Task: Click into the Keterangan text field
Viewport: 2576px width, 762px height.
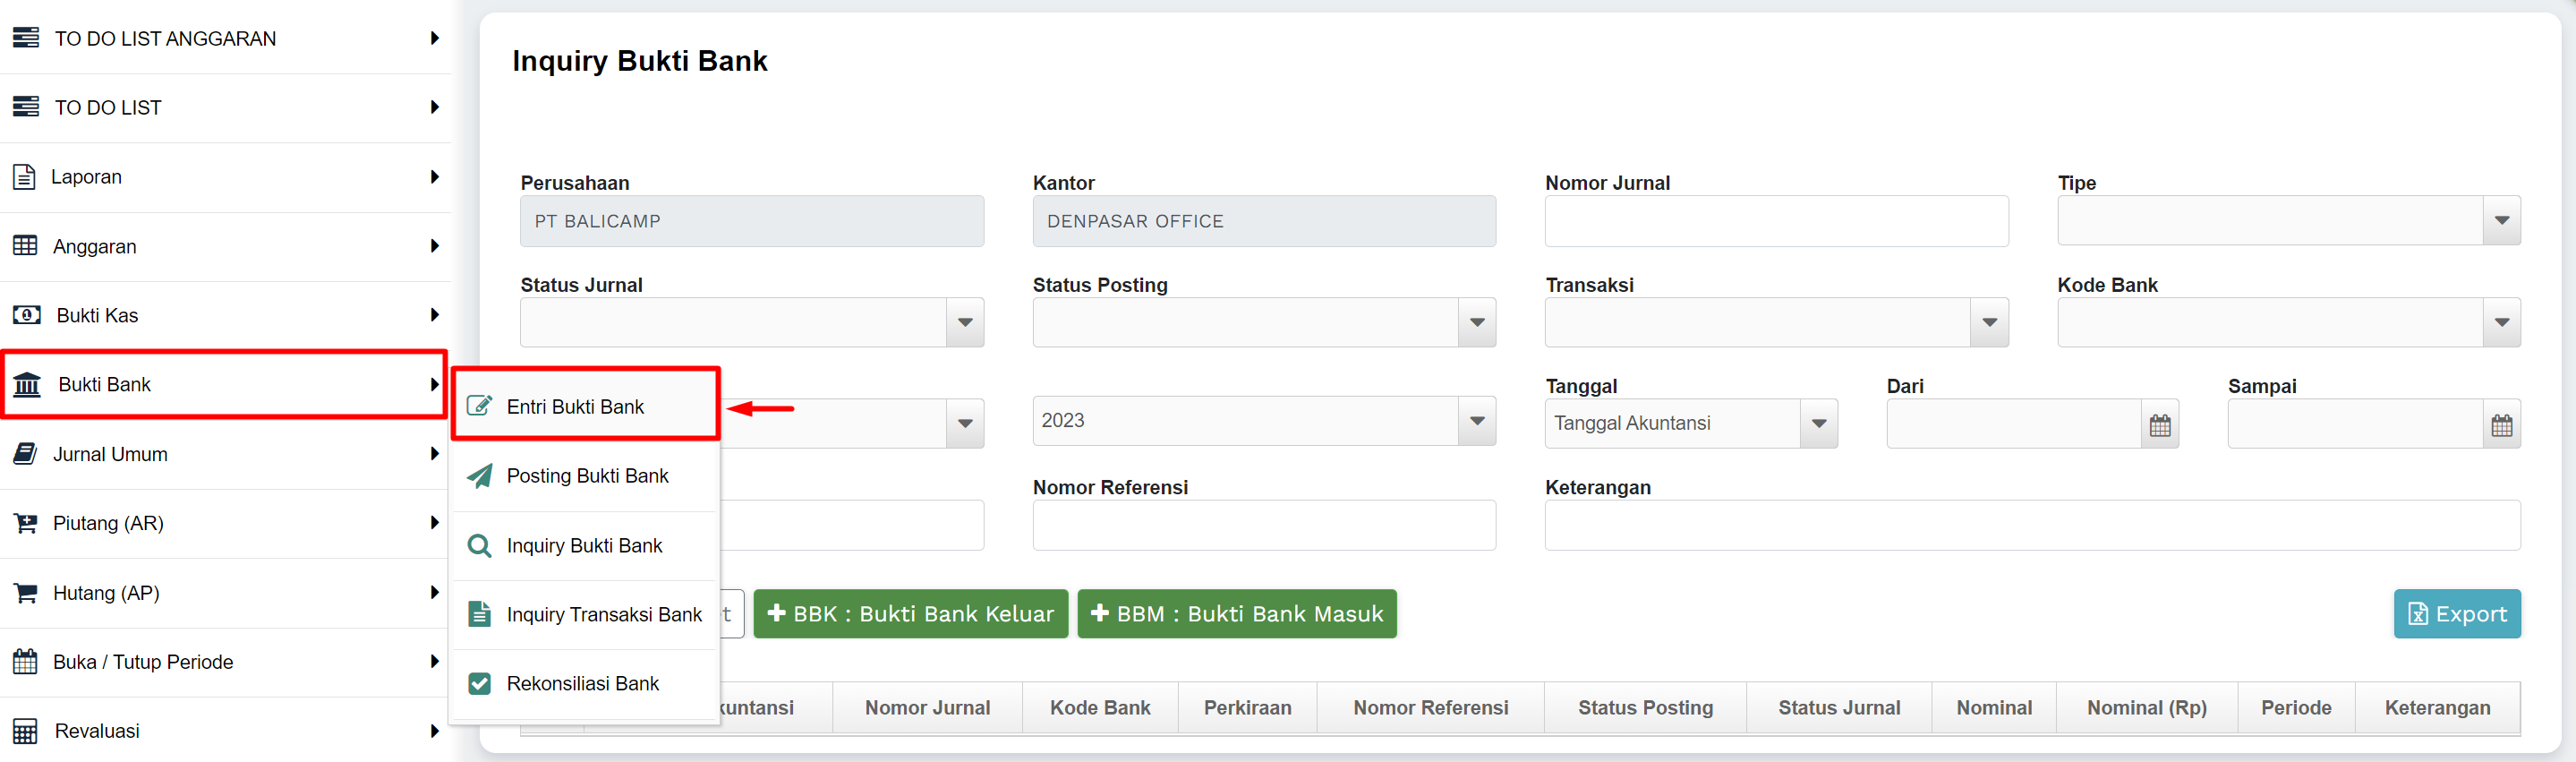Action: [x=2031, y=526]
